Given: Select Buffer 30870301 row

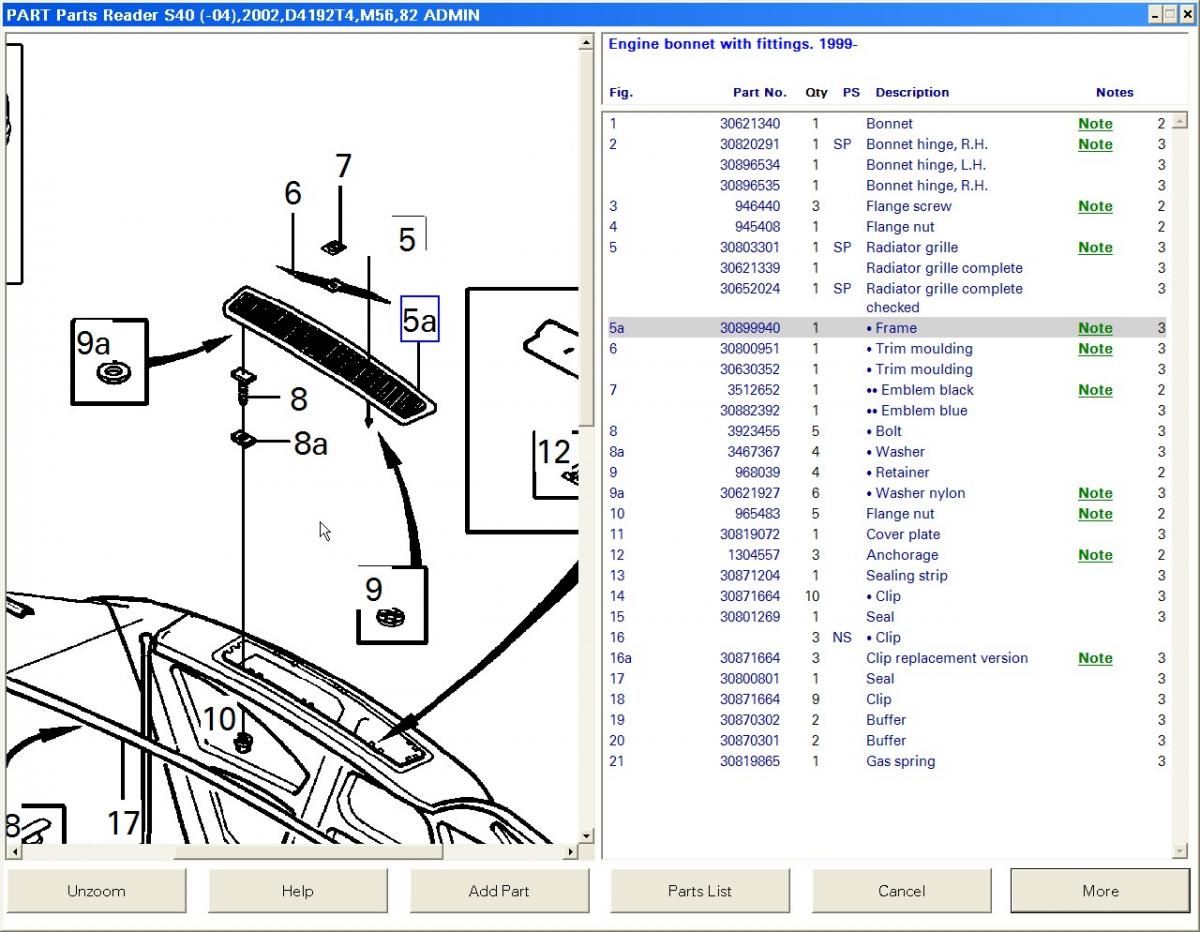Looking at the screenshot, I should pos(888,740).
